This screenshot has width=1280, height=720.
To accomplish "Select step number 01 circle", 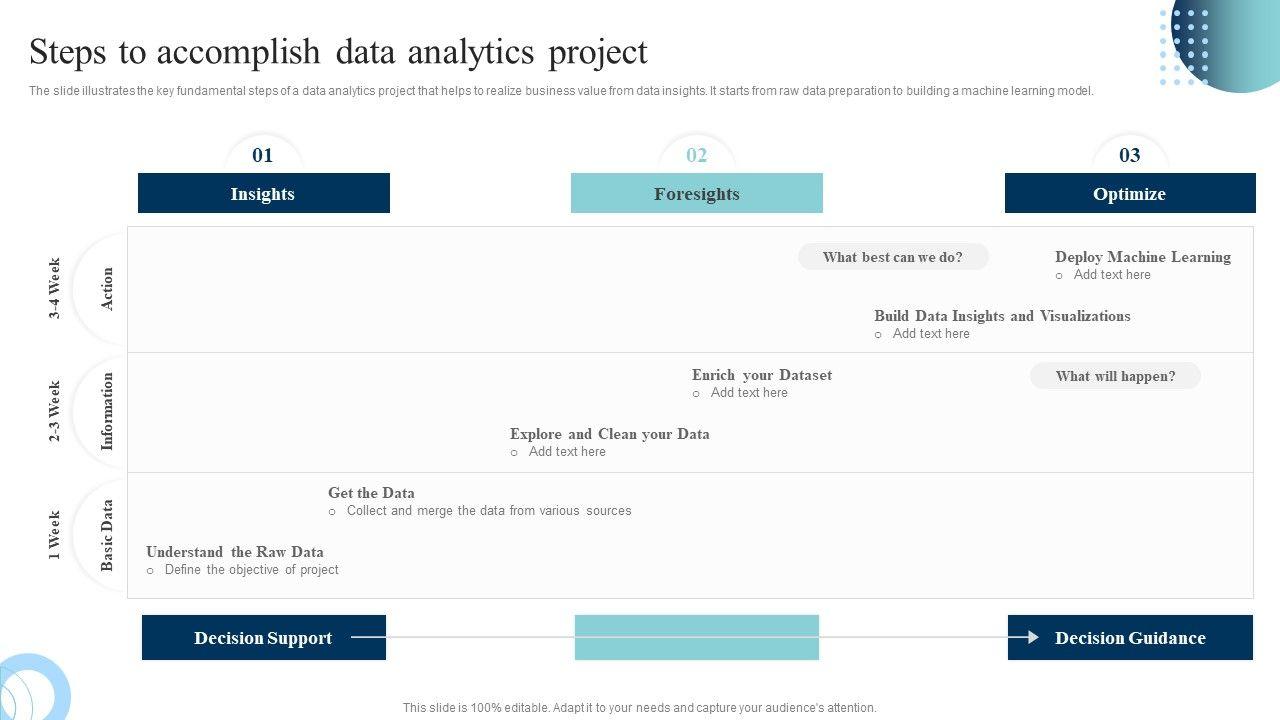I will (263, 155).
